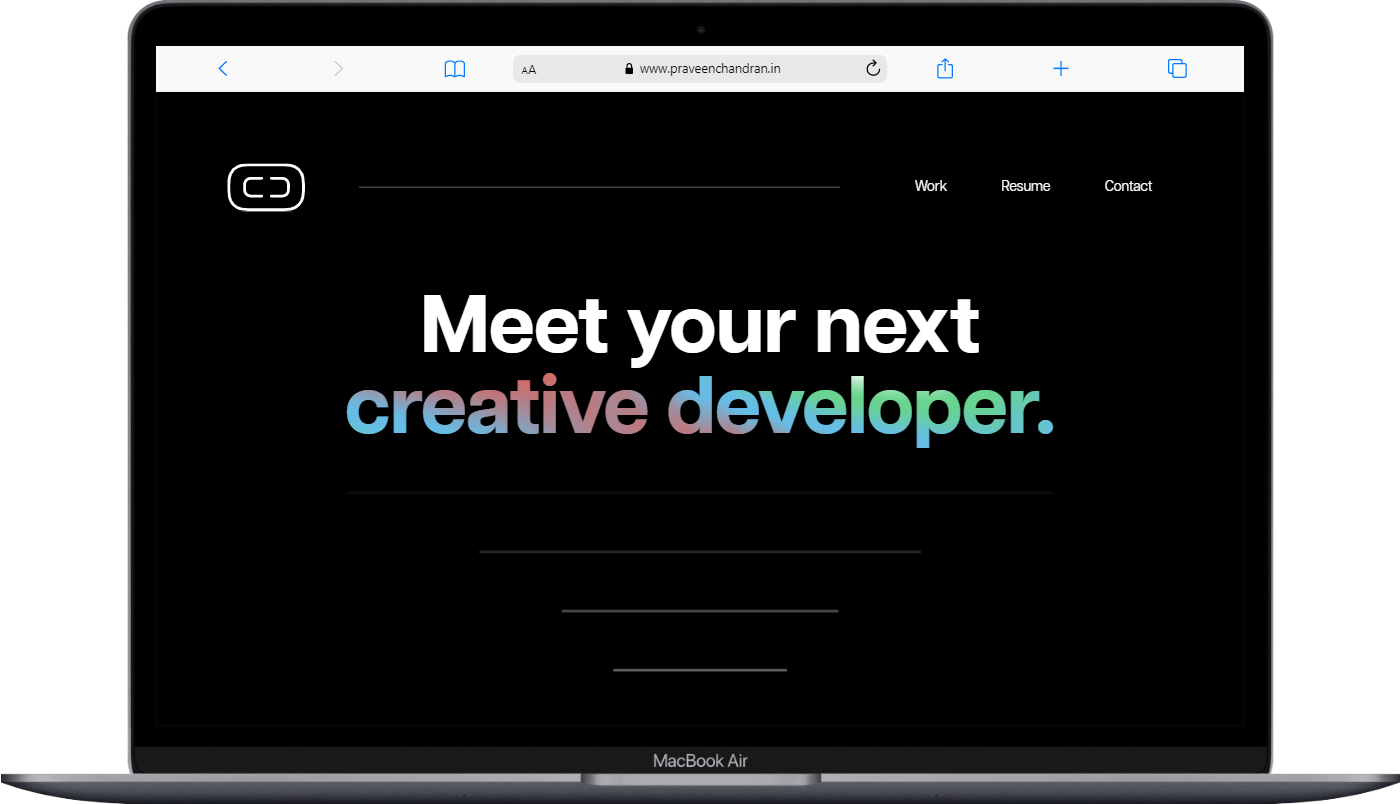1400x804 pixels.
Task: Click the rounded CD site logo
Action: (266, 187)
